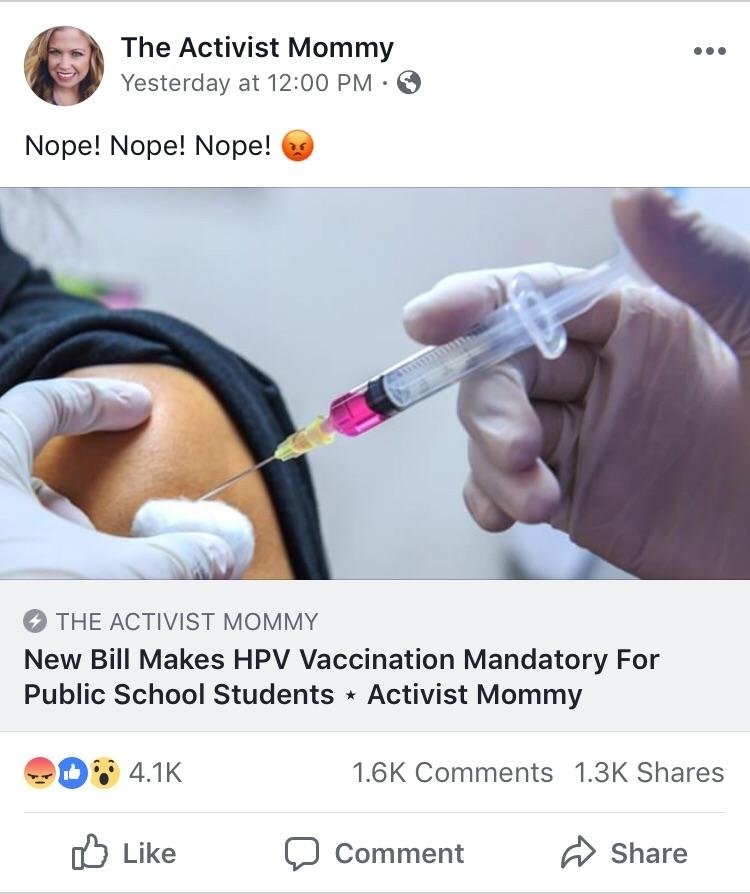Click the angry reaction icon in summary
The width and height of the screenshot is (750, 894).
click(40, 773)
